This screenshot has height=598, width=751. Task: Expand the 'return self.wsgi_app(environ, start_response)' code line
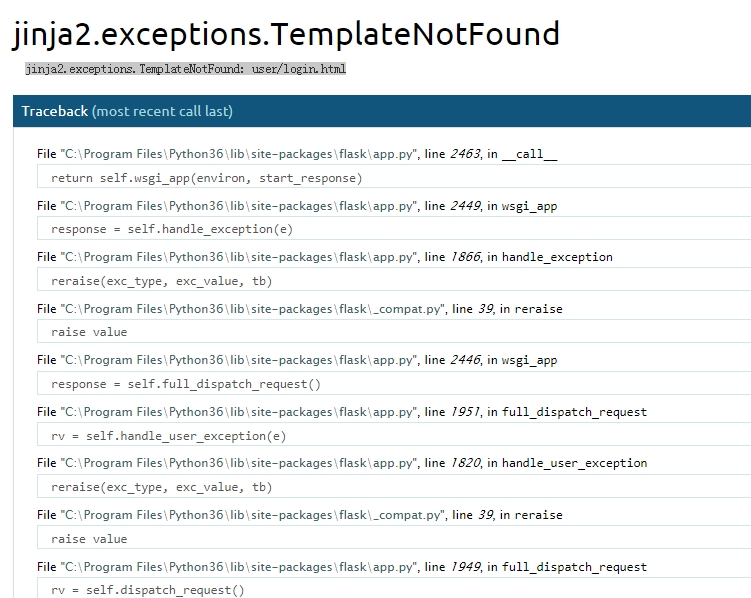point(207,178)
